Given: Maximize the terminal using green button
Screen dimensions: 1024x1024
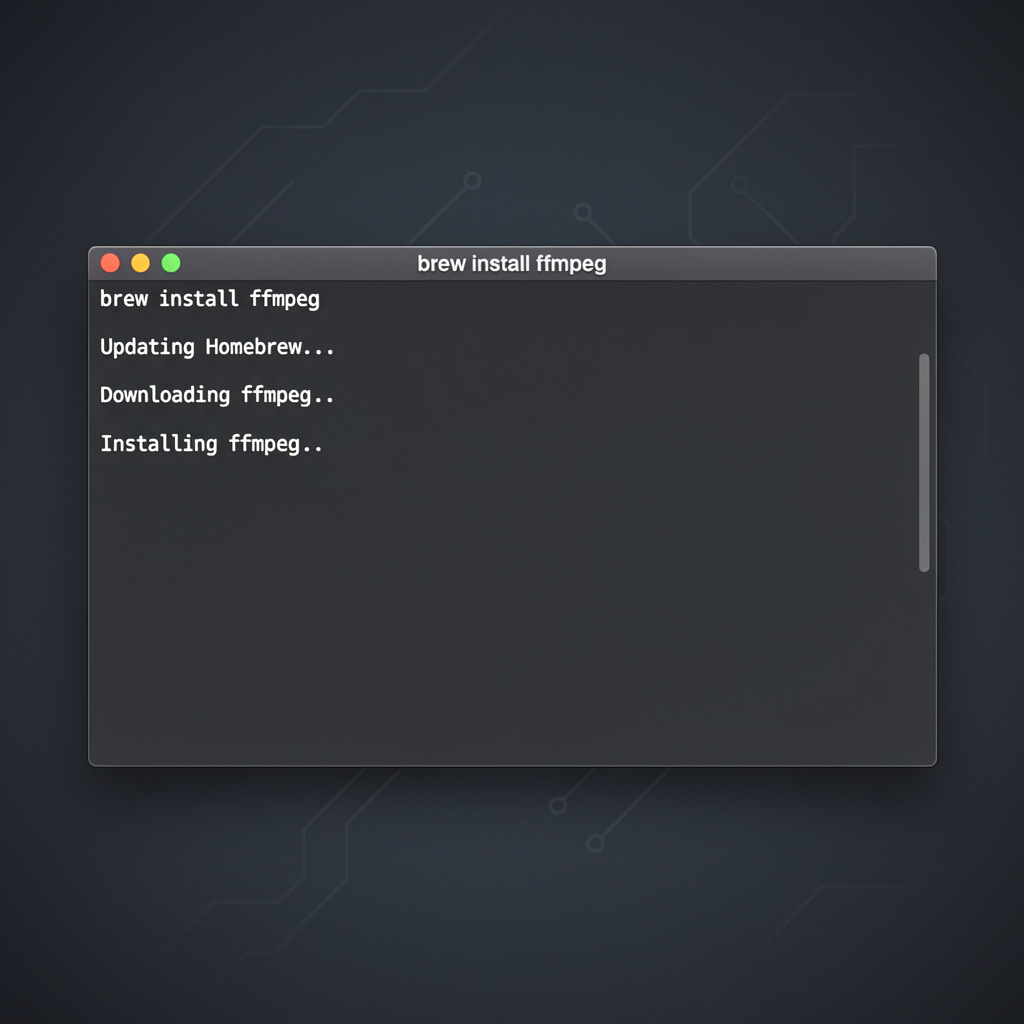Looking at the screenshot, I should 171,263.
